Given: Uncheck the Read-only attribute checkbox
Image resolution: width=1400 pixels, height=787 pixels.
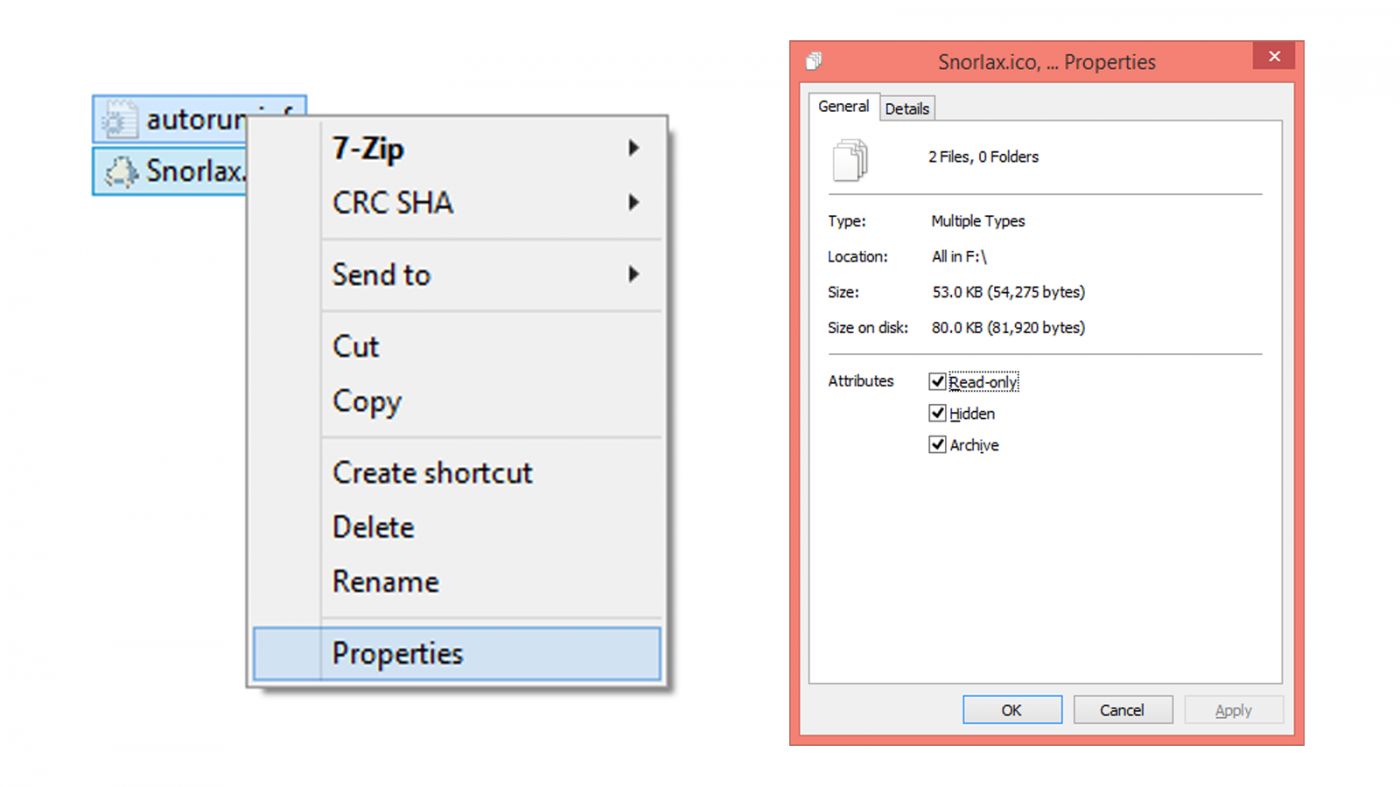Looking at the screenshot, I should point(937,382).
